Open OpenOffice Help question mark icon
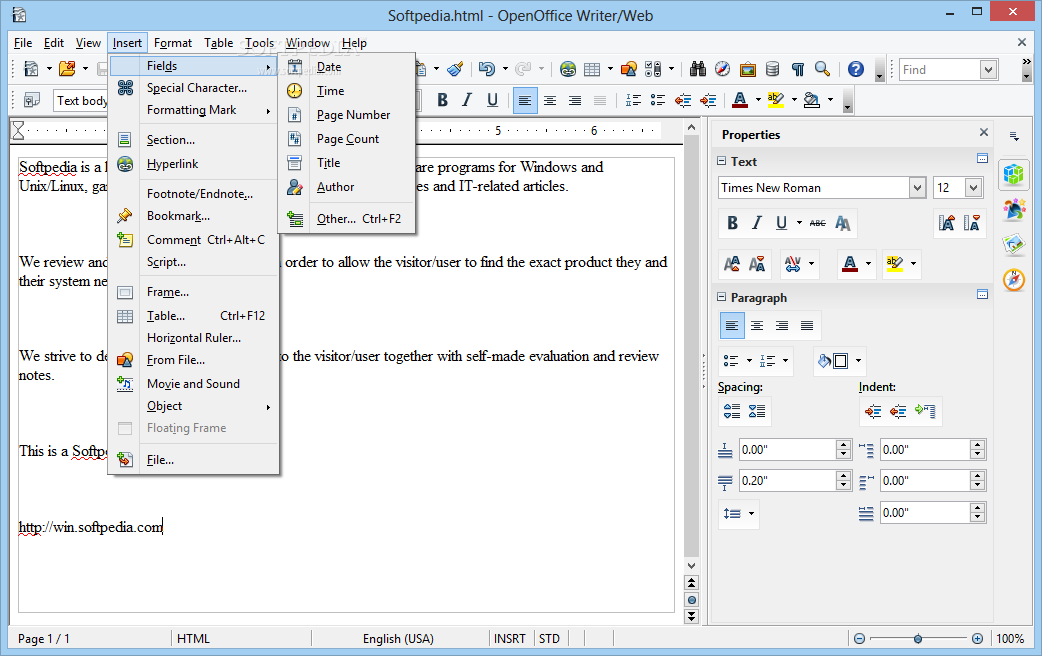 tap(856, 69)
